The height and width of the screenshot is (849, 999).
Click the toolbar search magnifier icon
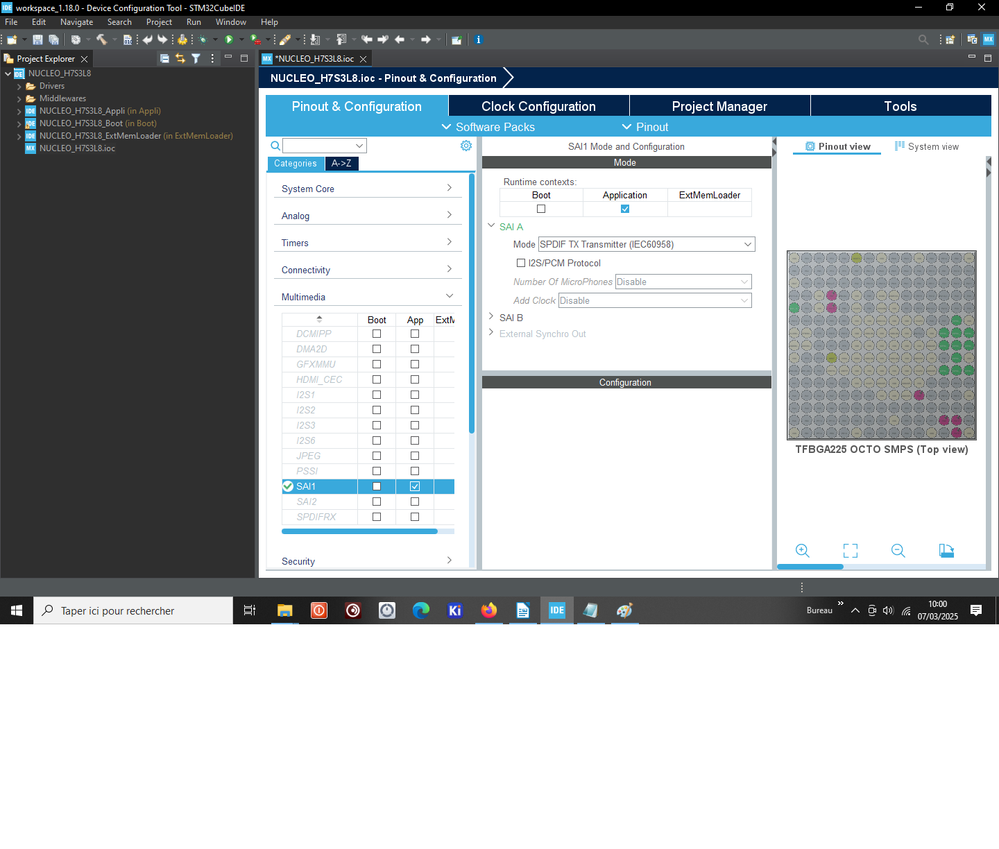923,39
